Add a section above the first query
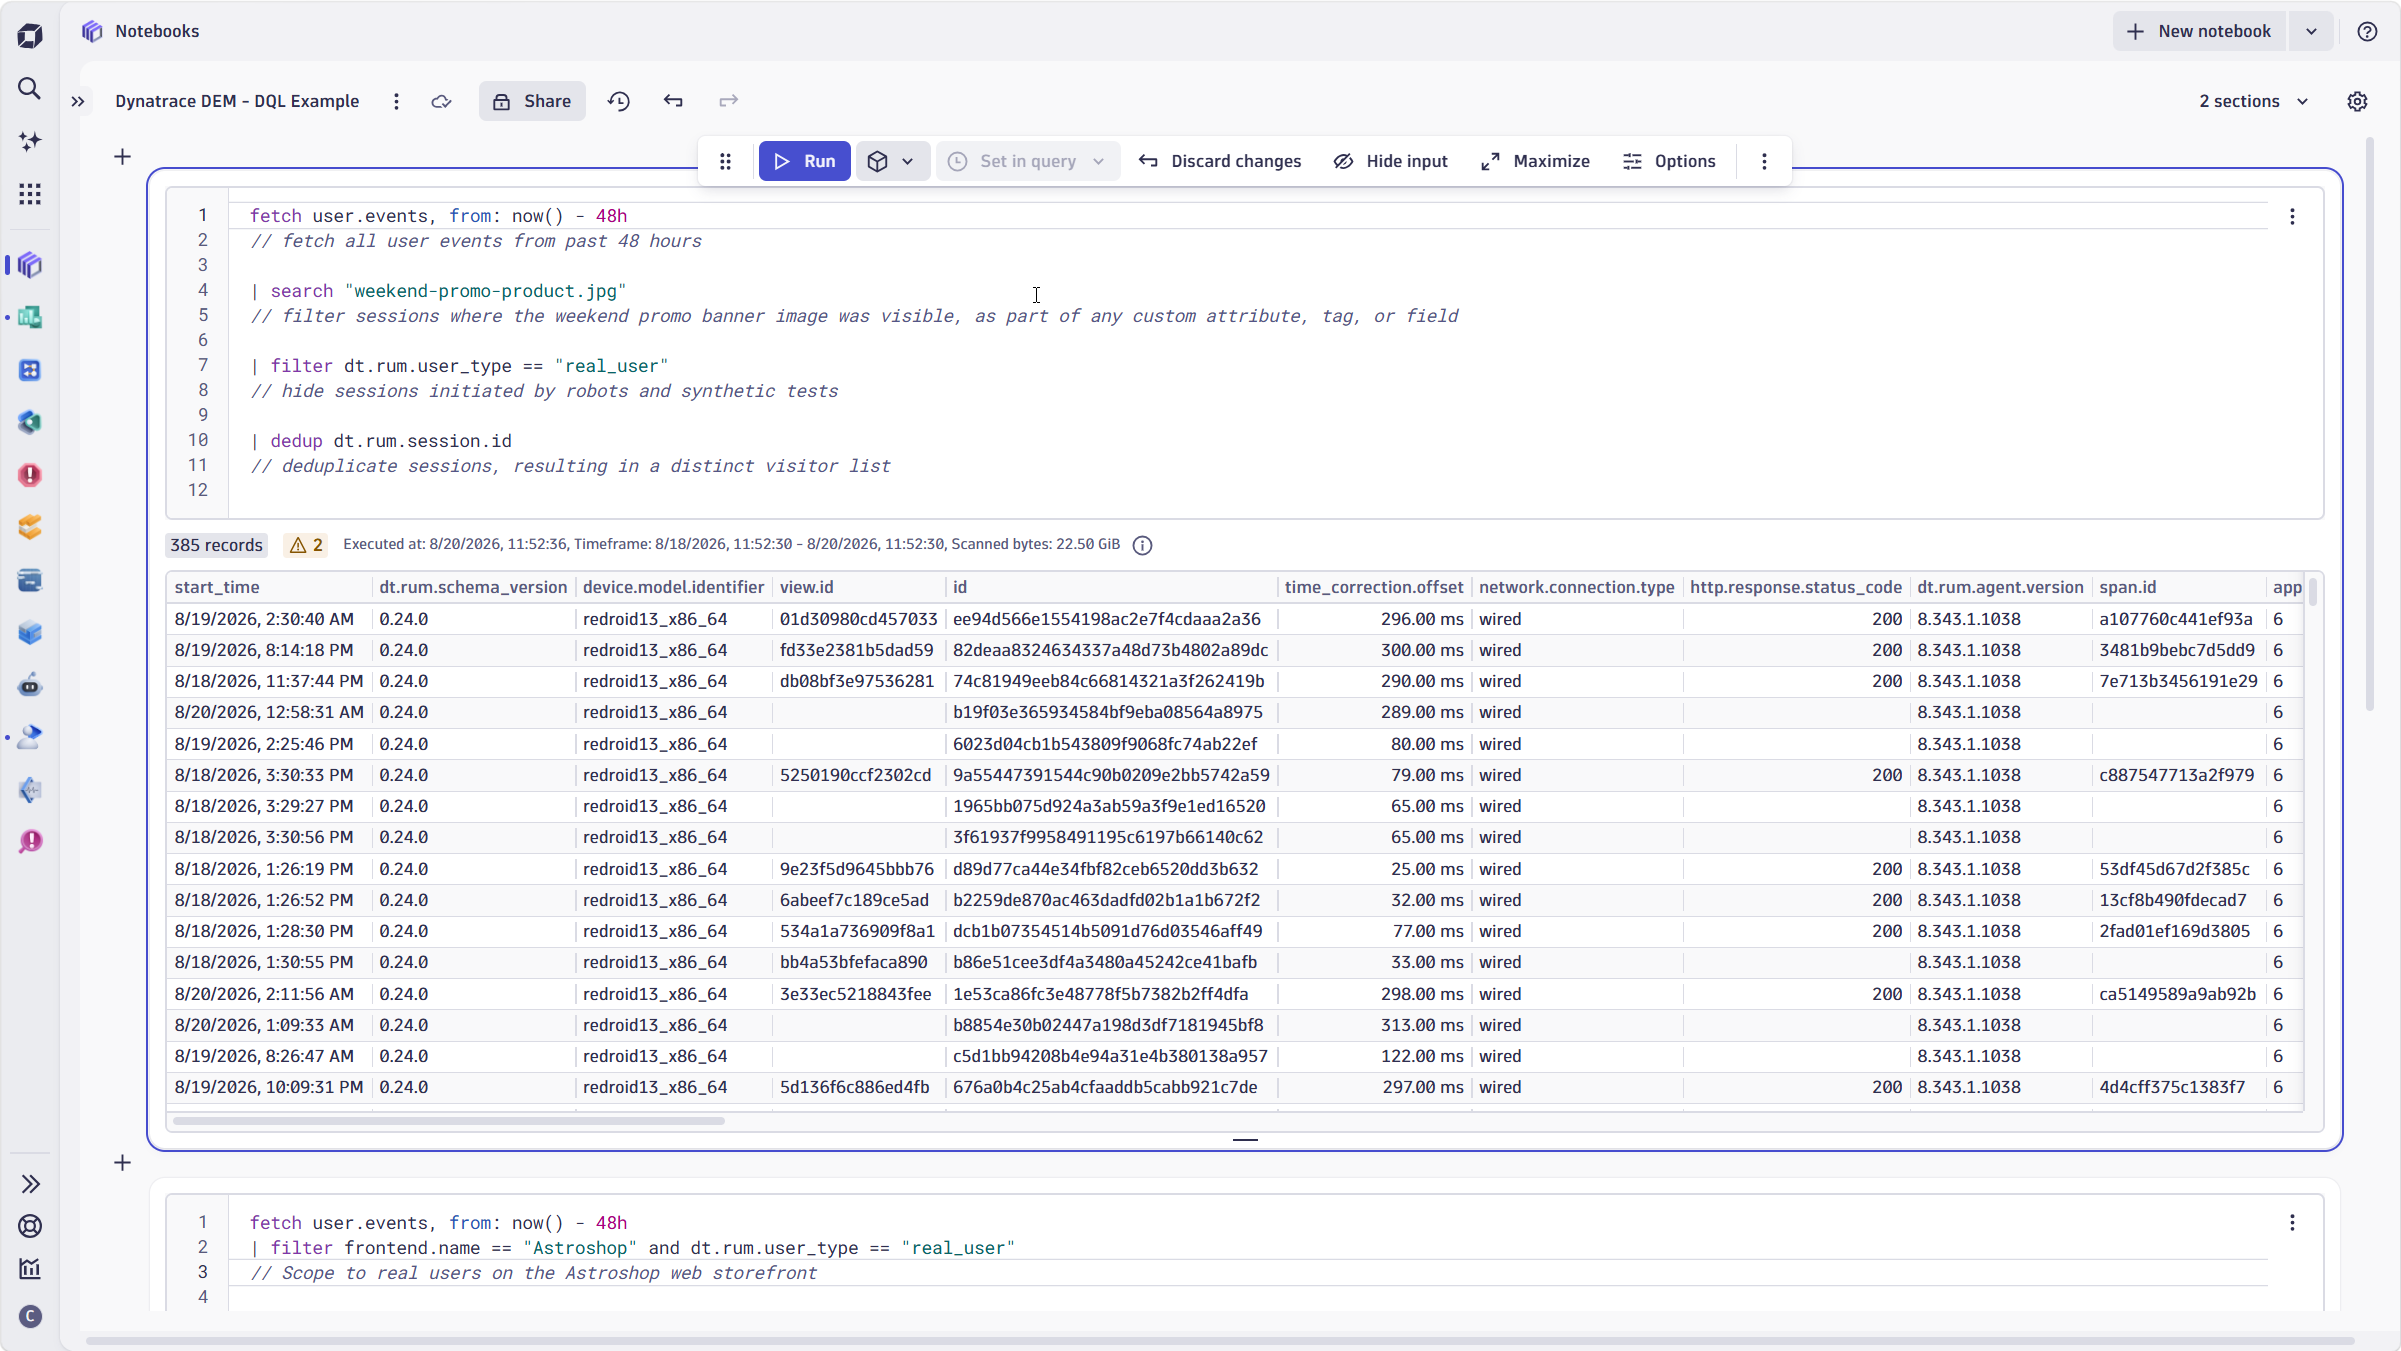This screenshot has width=2401, height=1351. (122, 157)
